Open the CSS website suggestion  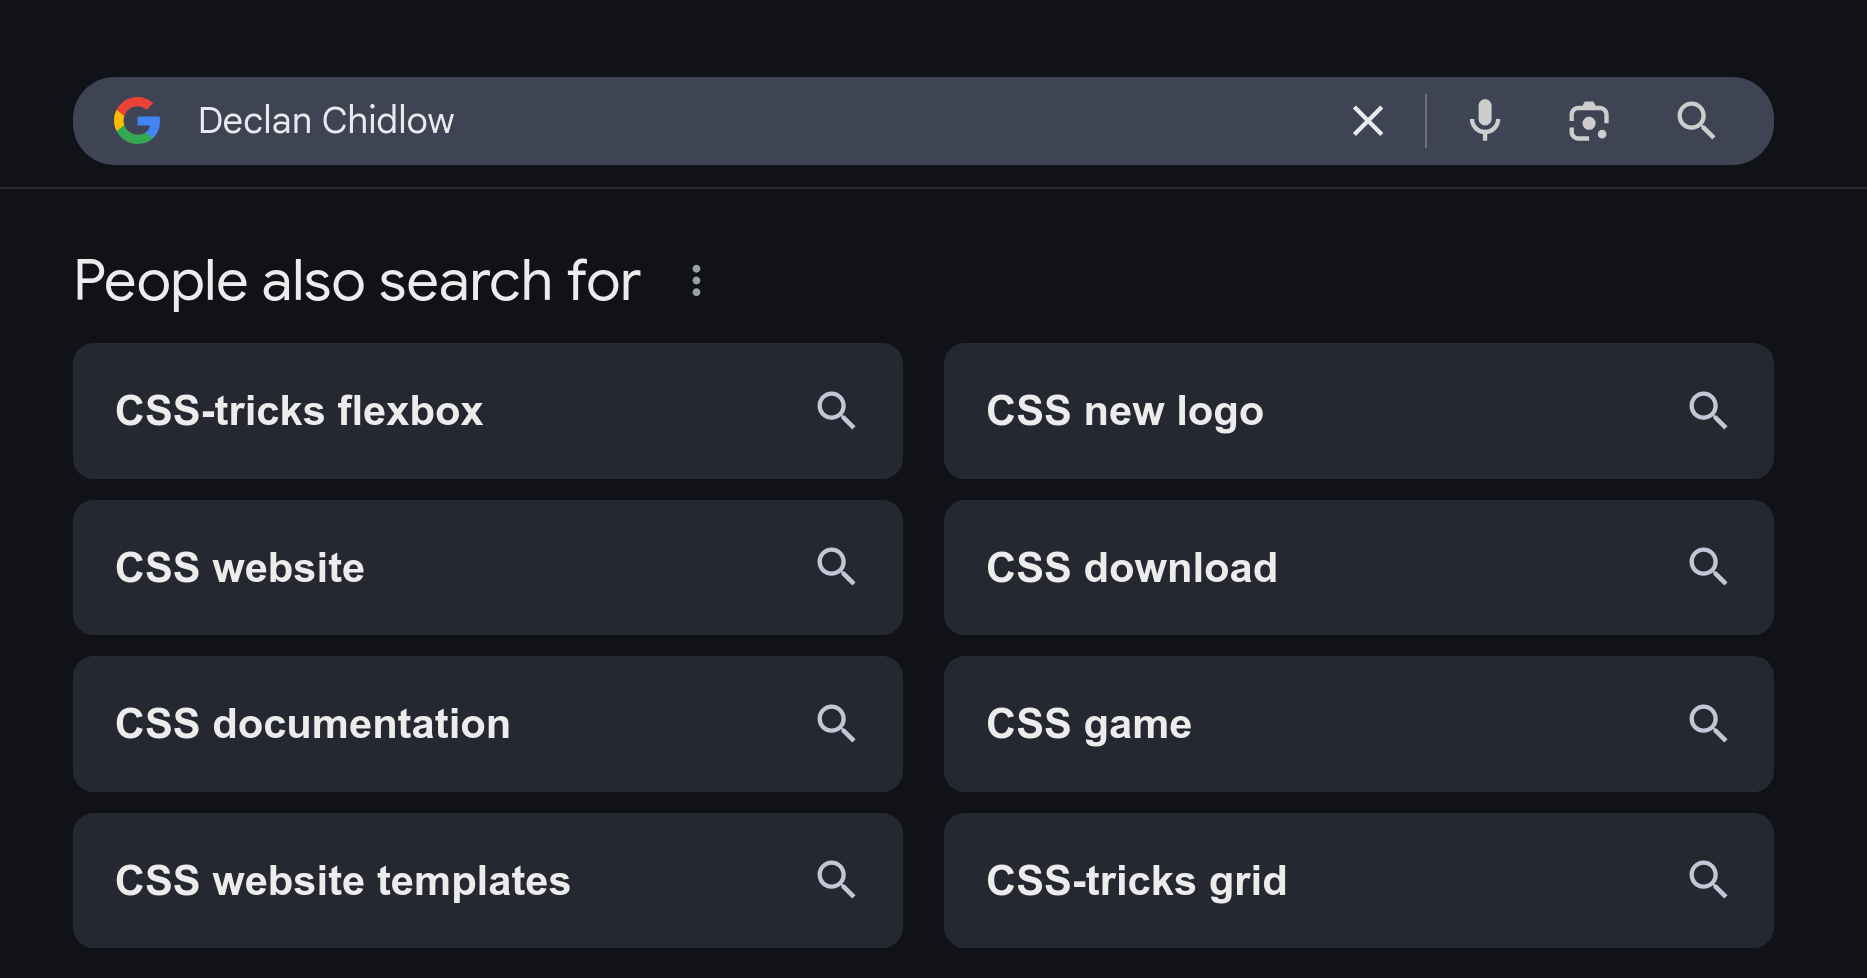(488, 567)
